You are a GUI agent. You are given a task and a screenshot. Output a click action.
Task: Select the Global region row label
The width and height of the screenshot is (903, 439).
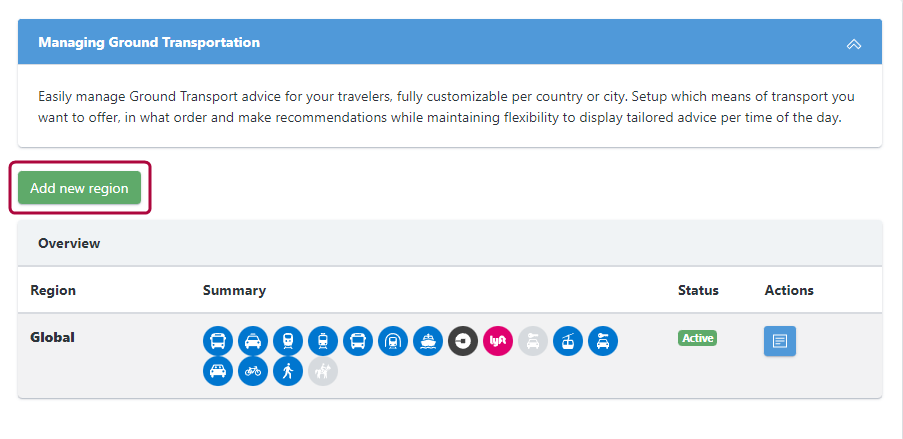(52, 337)
